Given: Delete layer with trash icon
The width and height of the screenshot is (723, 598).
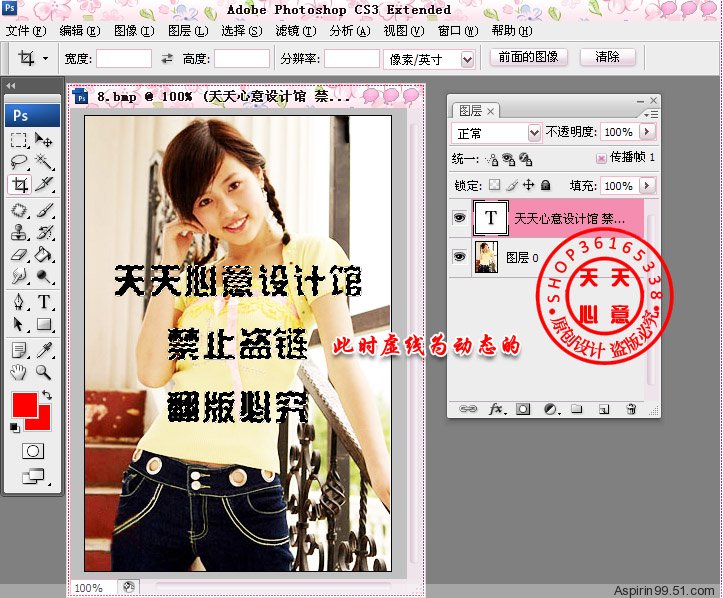Looking at the screenshot, I should click(631, 409).
